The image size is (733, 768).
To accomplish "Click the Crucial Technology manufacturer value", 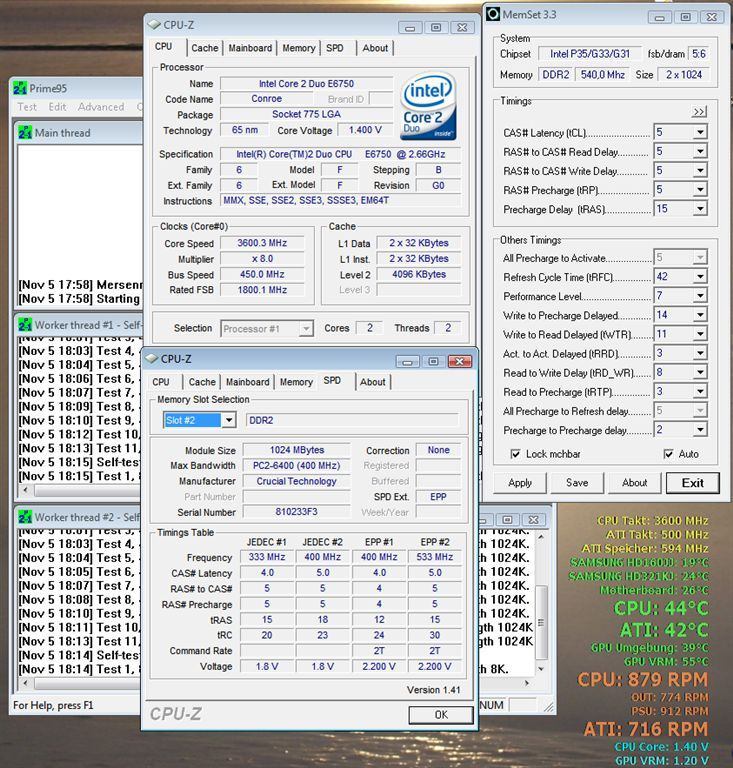I will pos(296,481).
